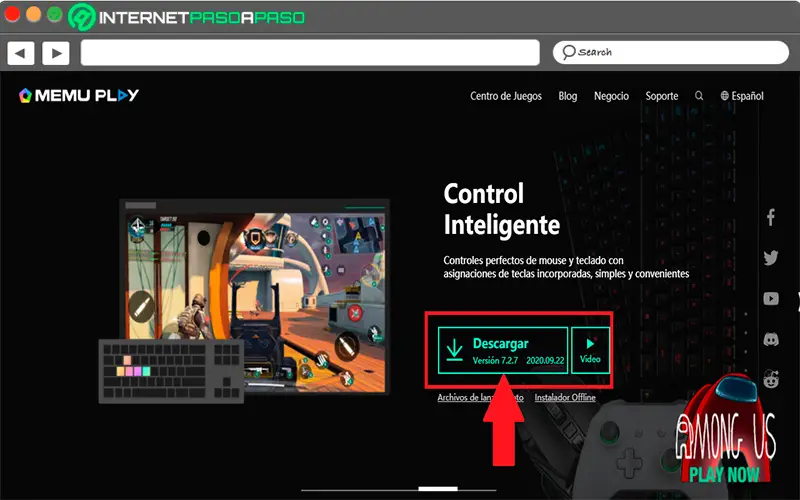800x500 pixels.
Task: Open the Twitter social icon
Action: click(771, 258)
